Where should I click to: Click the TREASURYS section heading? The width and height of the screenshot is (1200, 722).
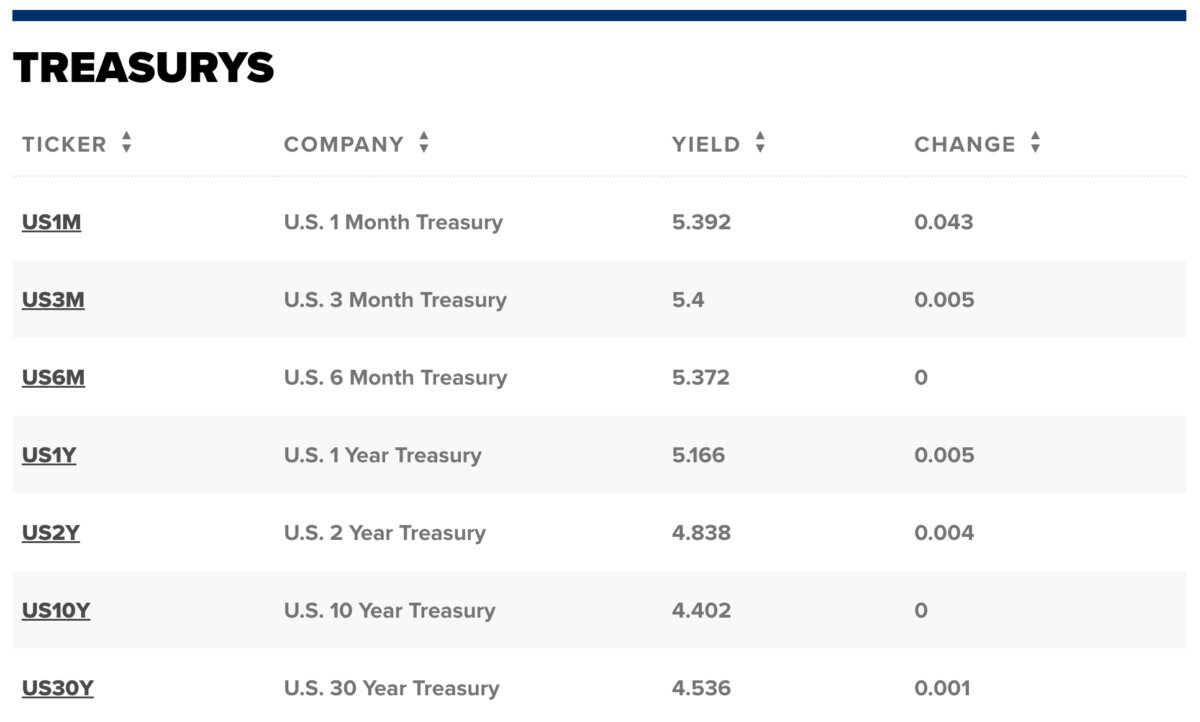143,67
